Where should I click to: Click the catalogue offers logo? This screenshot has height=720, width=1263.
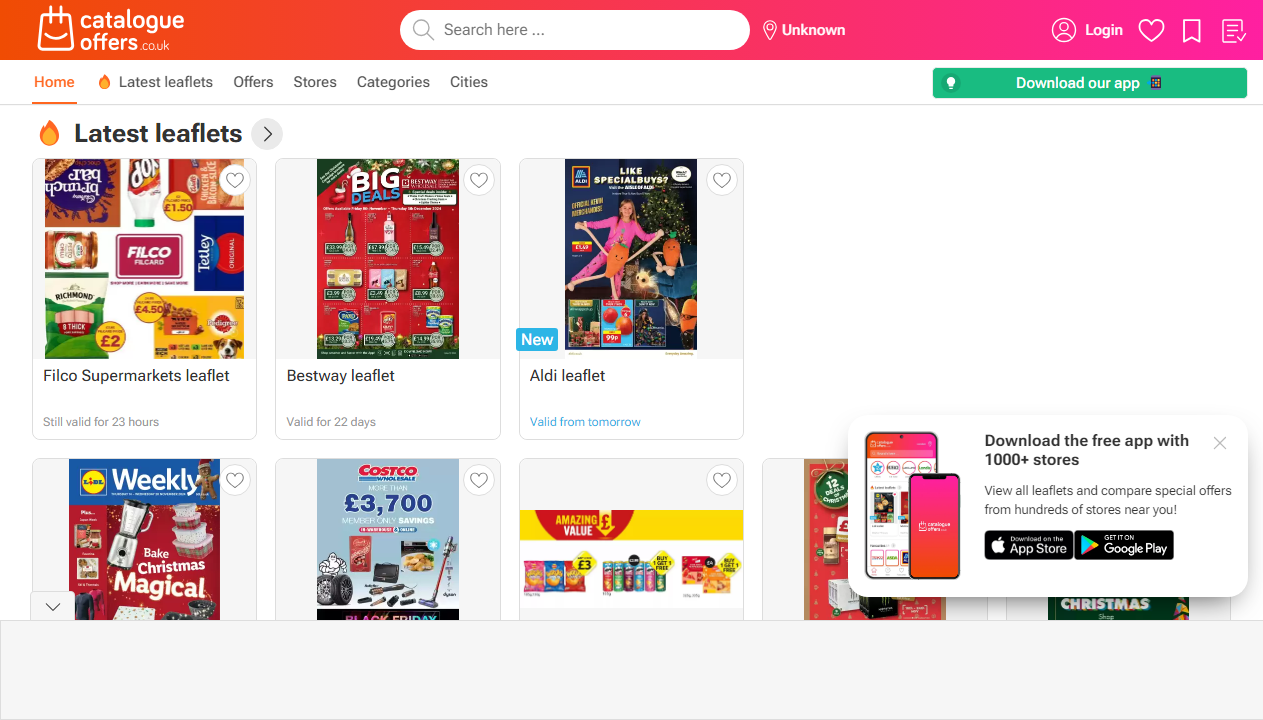click(111, 29)
